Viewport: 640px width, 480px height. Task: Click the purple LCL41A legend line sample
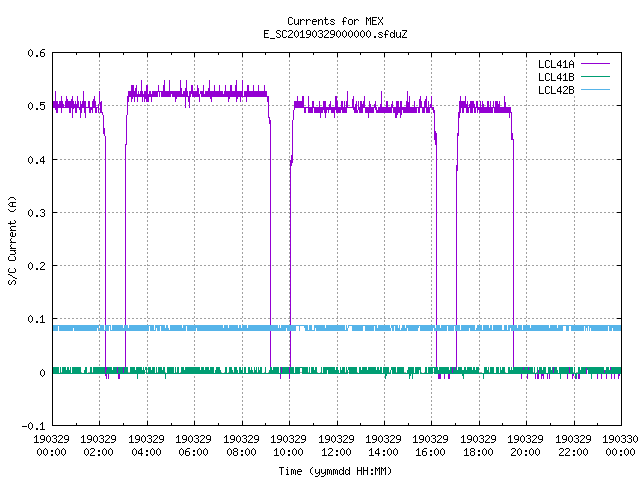tap(595, 64)
